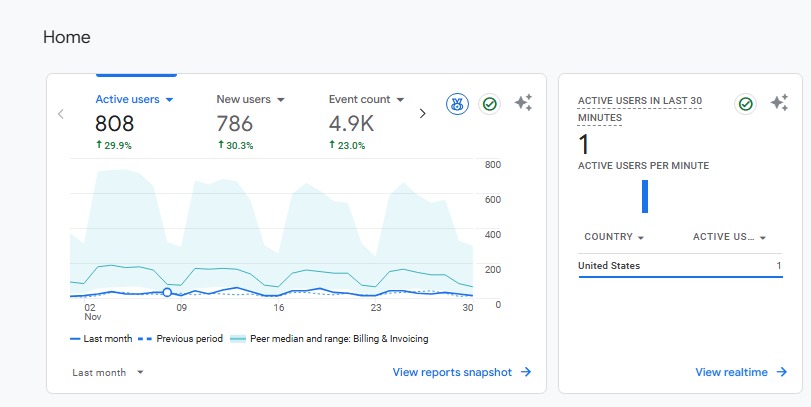The image size is (811, 407).
Task: Select the Active users metric tab
Action: coord(134,100)
